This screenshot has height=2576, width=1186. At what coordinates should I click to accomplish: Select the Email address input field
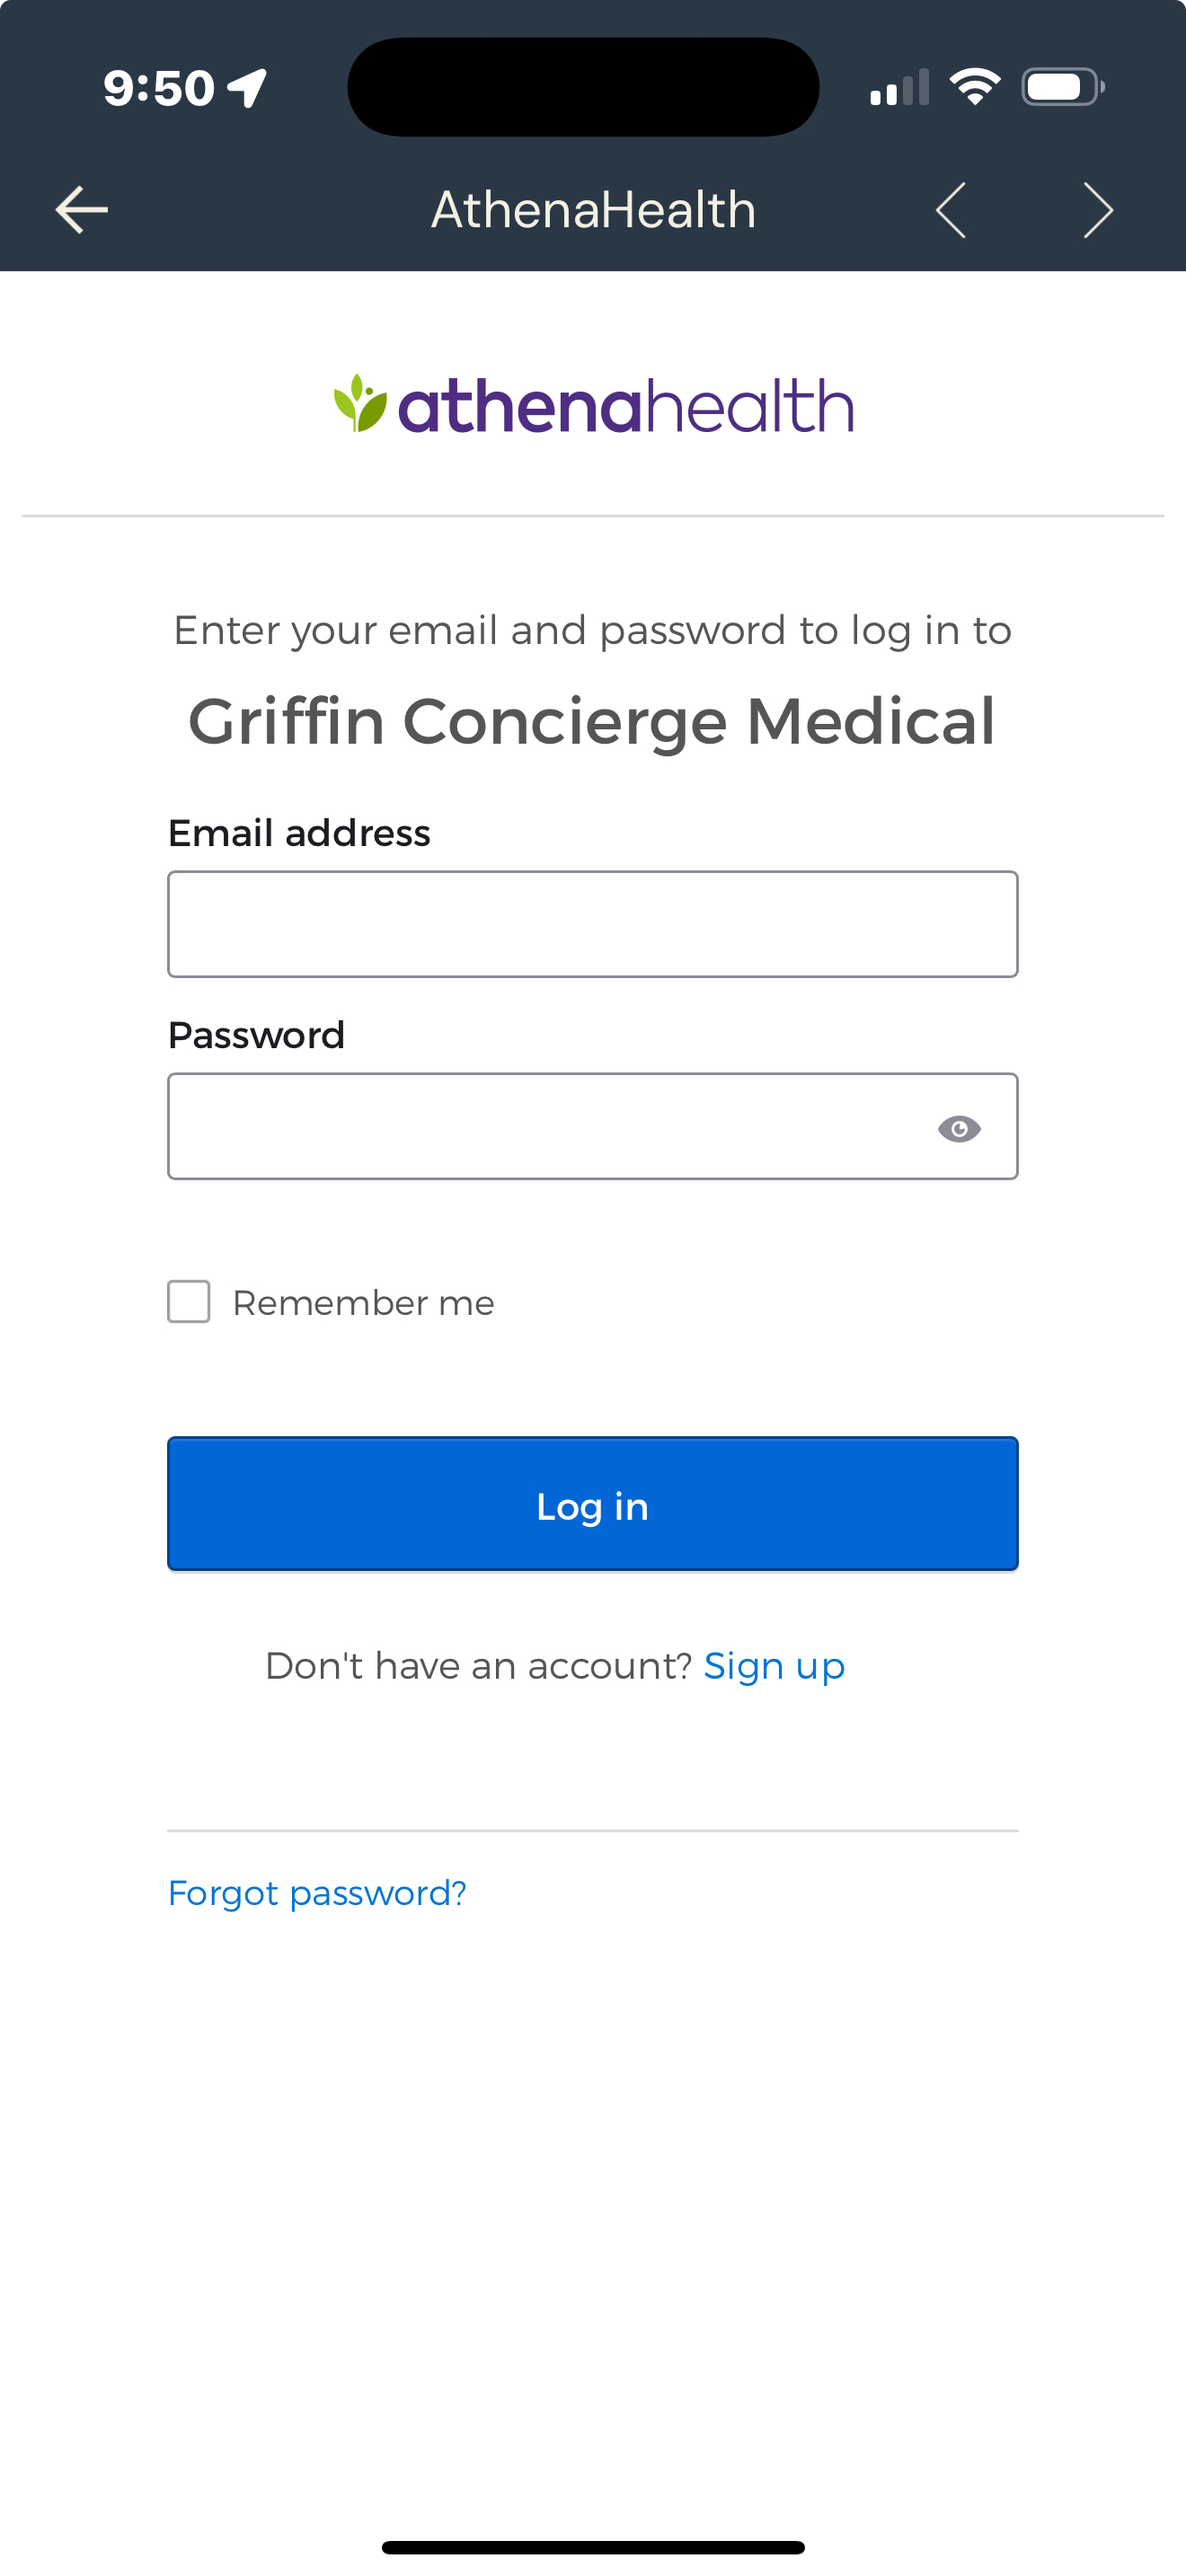pos(593,924)
